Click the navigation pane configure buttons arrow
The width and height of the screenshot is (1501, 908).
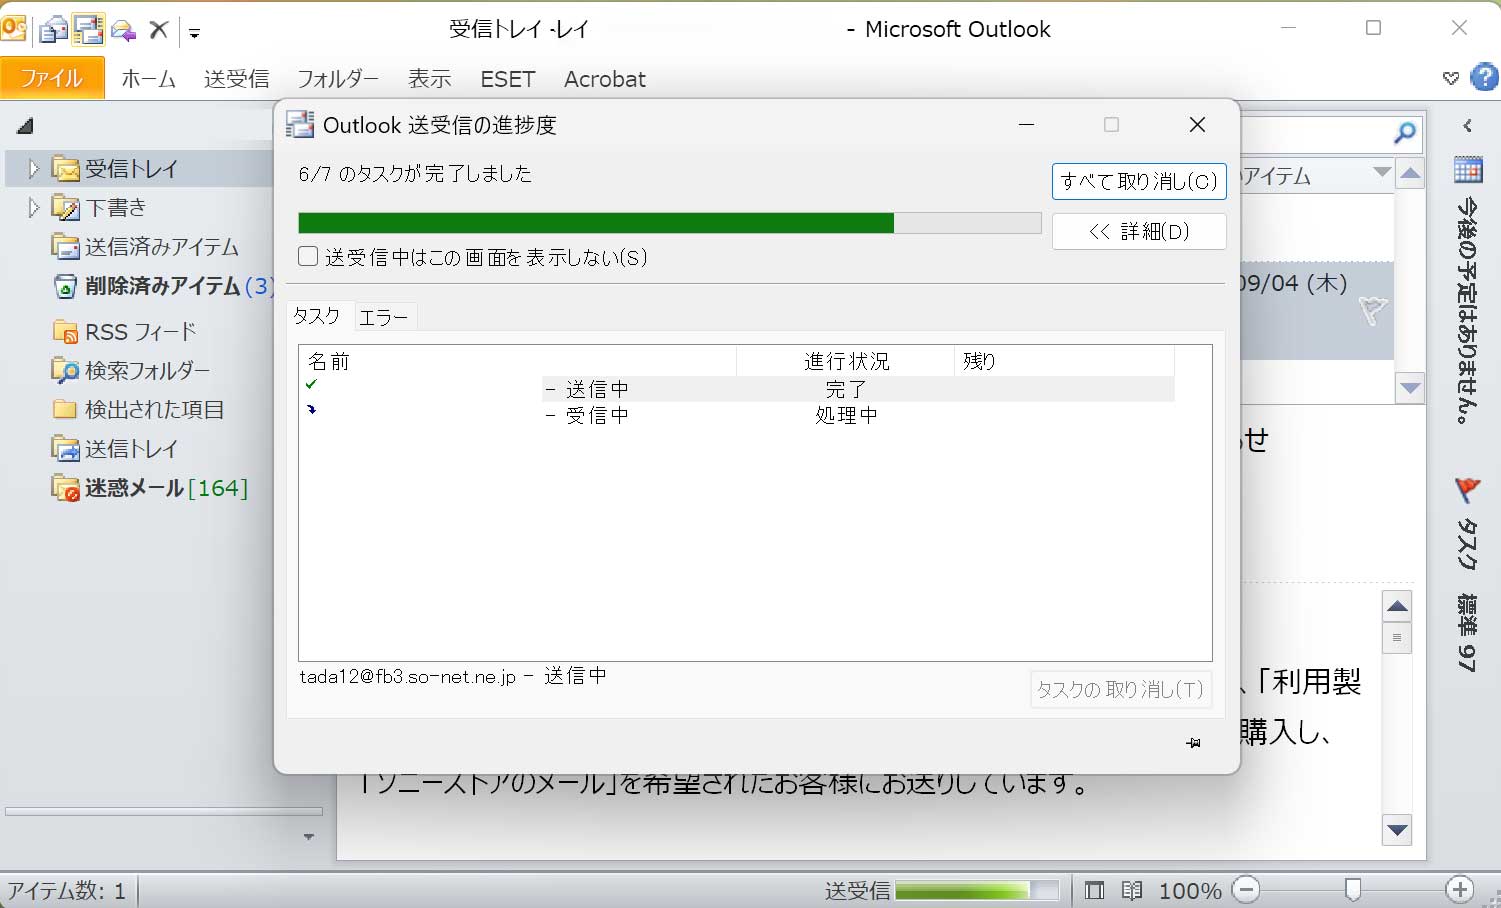(x=309, y=837)
